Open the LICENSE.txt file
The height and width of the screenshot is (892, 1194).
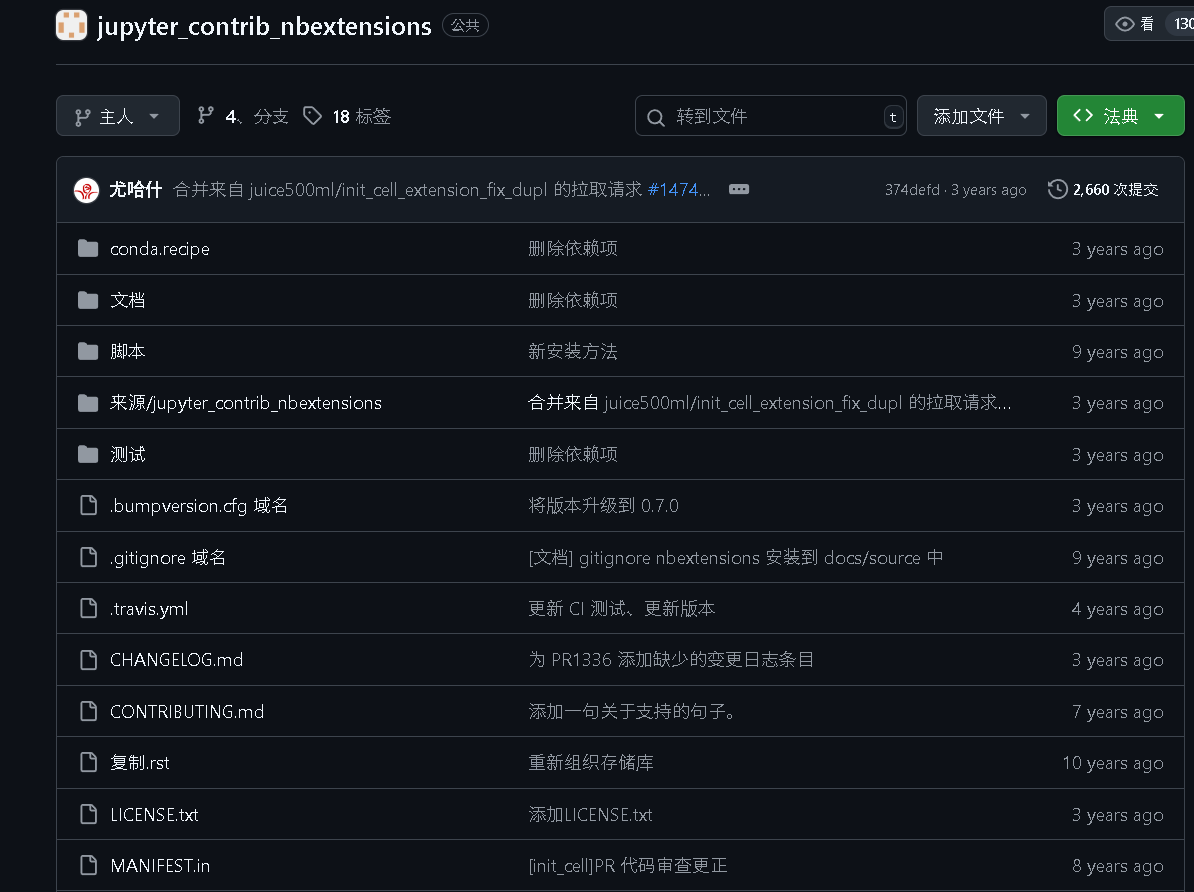coord(155,814)
